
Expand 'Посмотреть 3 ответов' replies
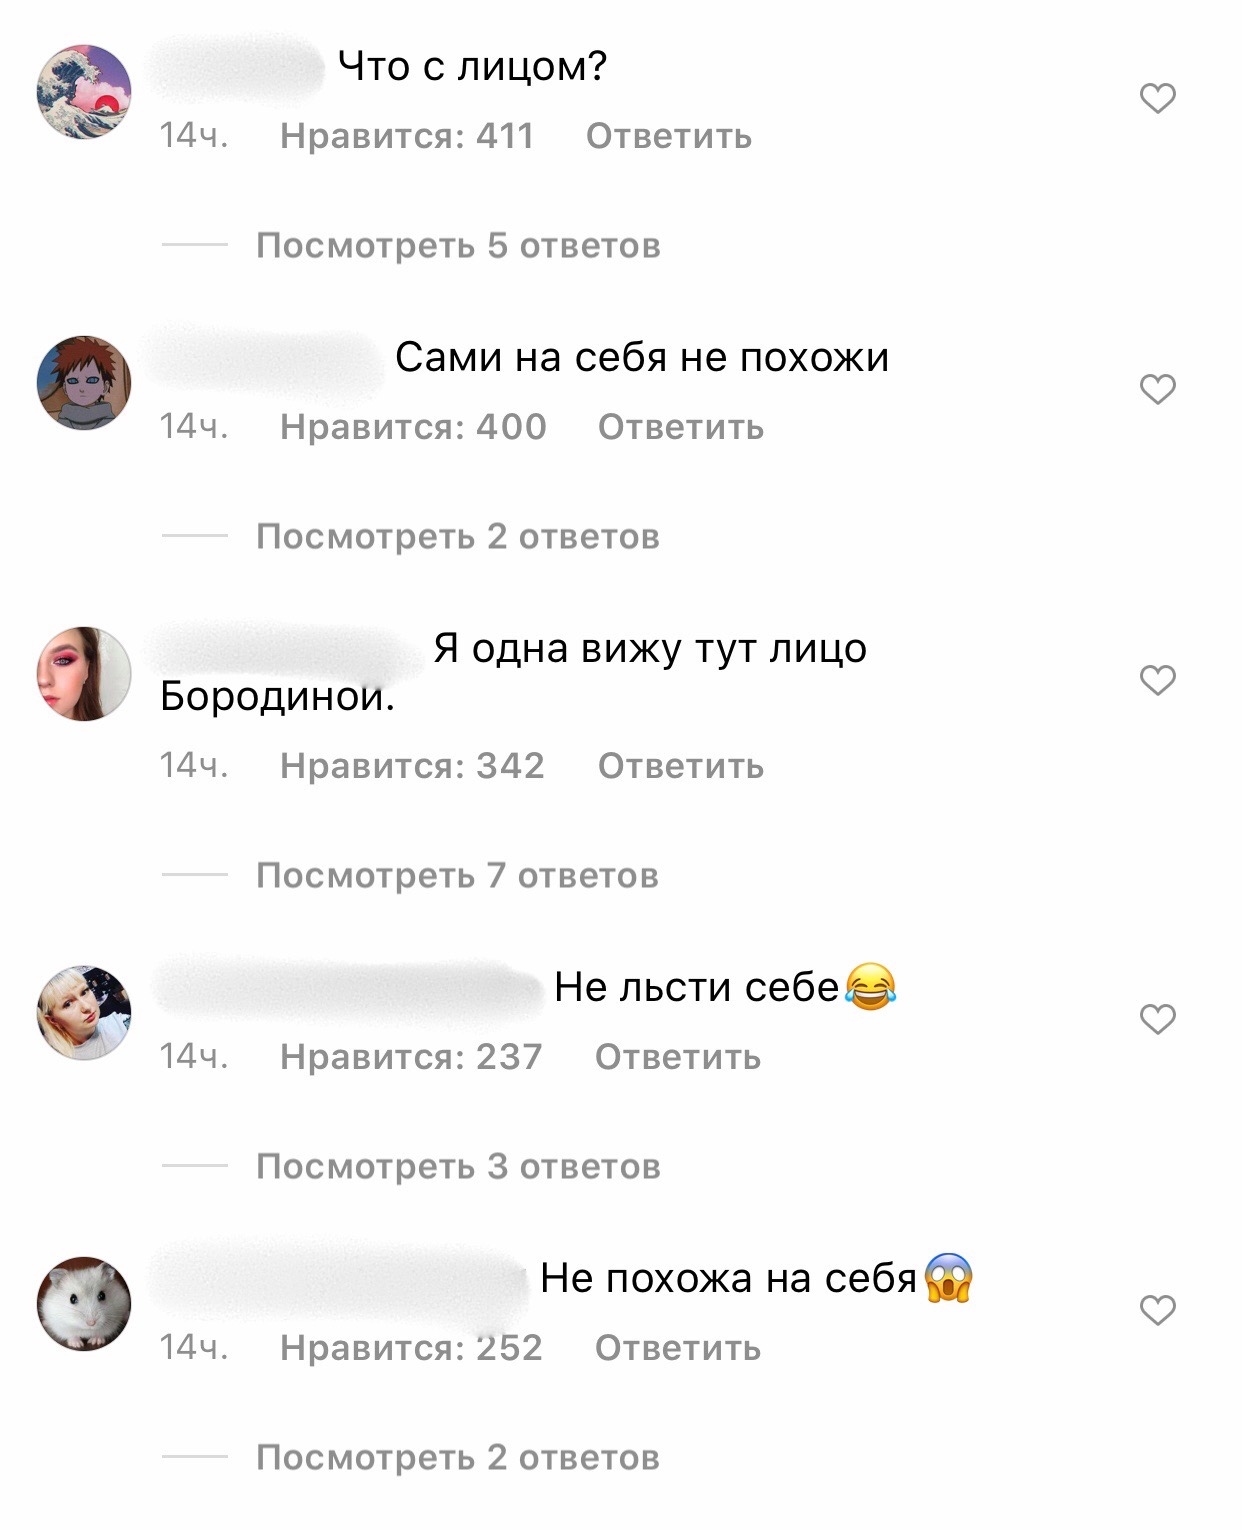coord(458,1166)
